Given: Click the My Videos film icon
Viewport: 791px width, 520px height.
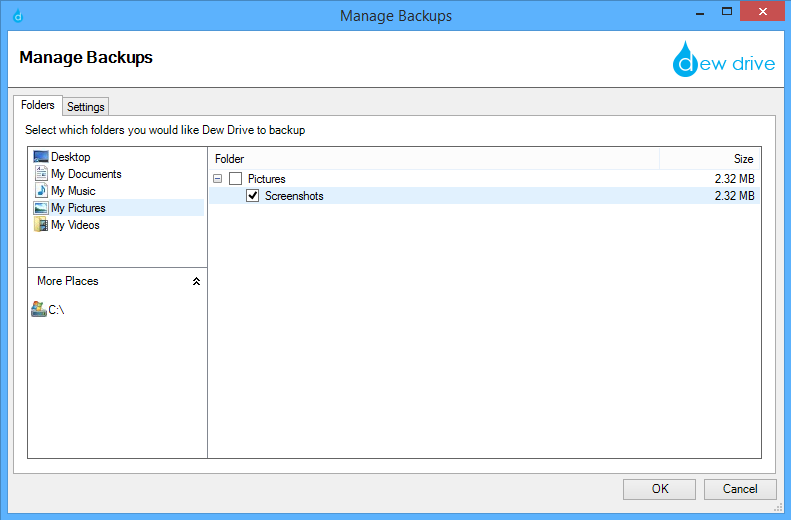Looking at the screenshot, I should pyautogui.click(x=41, y=225).
